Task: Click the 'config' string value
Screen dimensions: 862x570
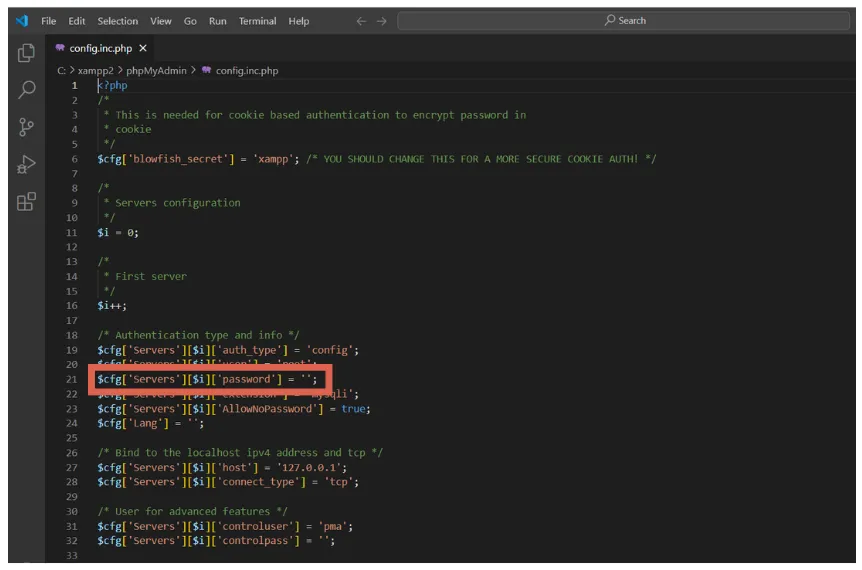Action: click(x=330, y=350)
